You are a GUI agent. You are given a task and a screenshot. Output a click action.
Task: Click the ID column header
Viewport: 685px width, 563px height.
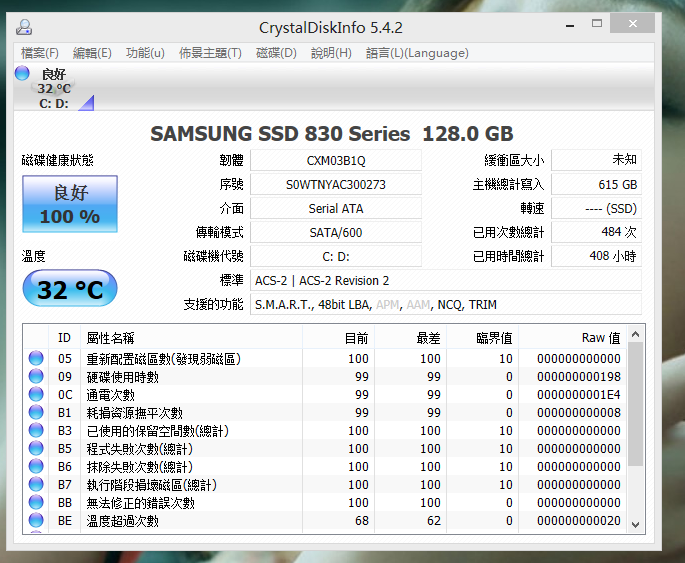[64, 337]
